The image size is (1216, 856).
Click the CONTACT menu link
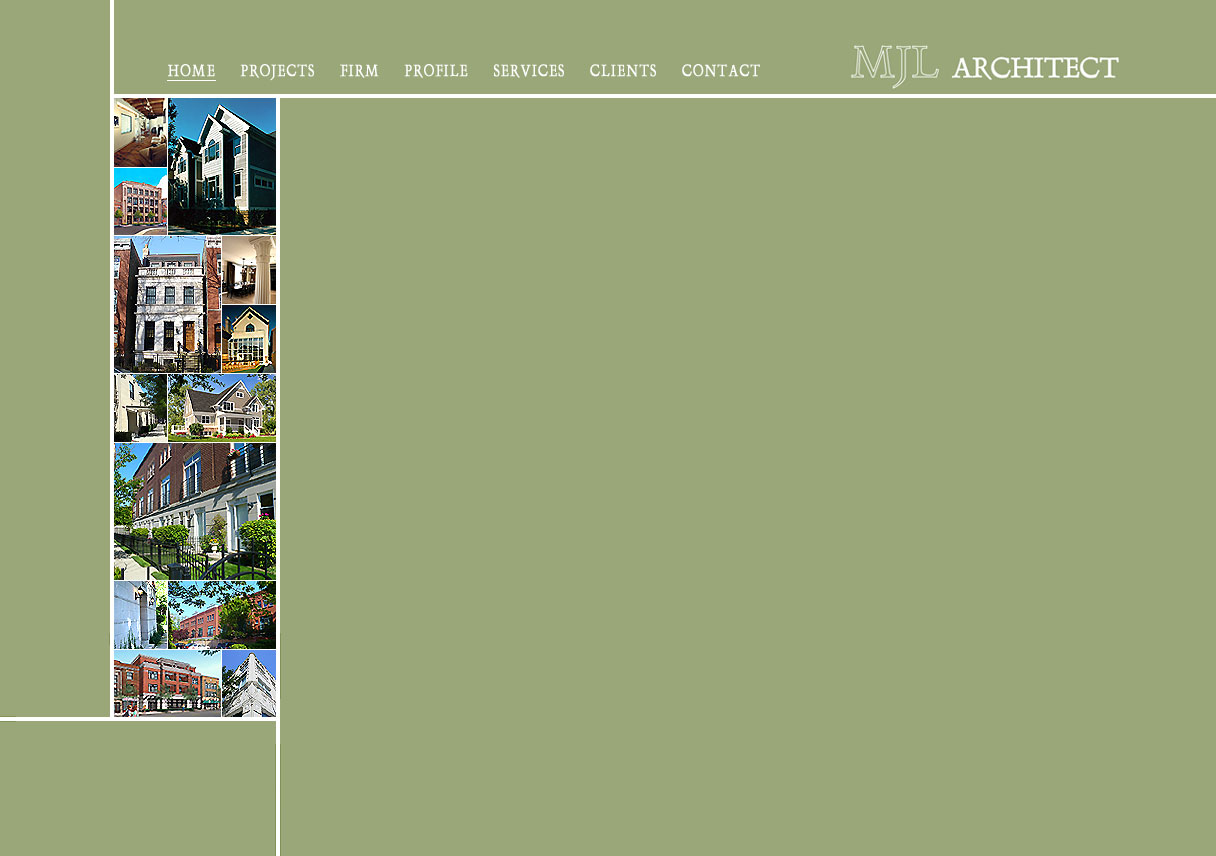tap(721, 71)
